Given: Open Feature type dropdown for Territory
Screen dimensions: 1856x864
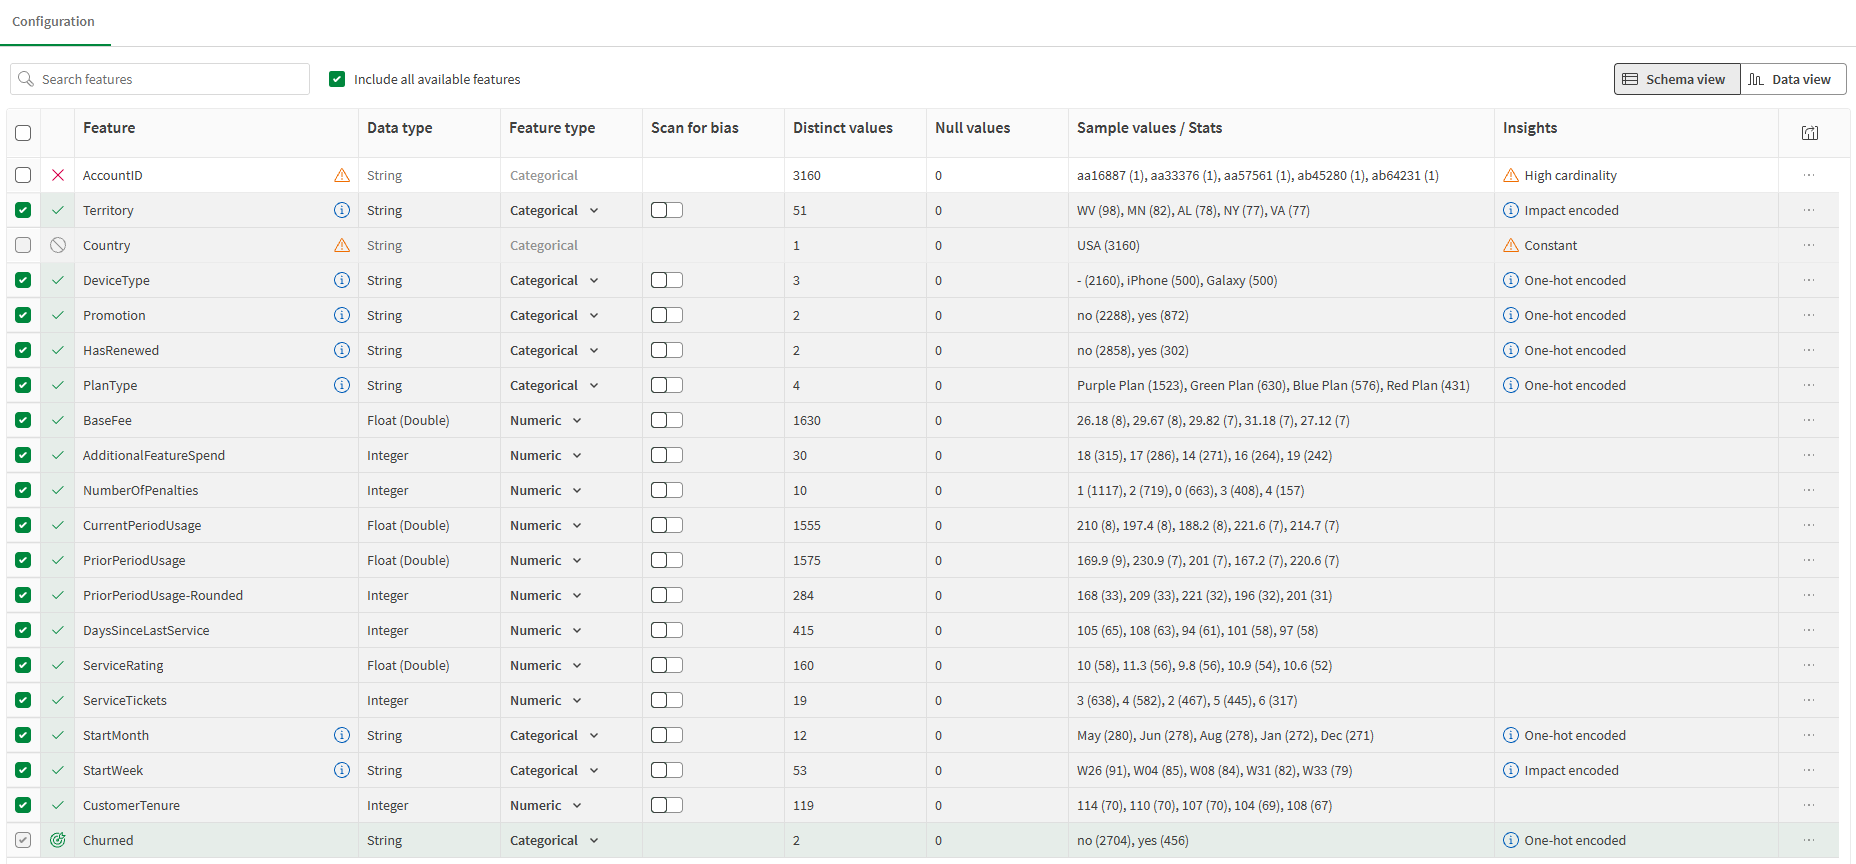Looking at the screenshot, I should [554, 210].
